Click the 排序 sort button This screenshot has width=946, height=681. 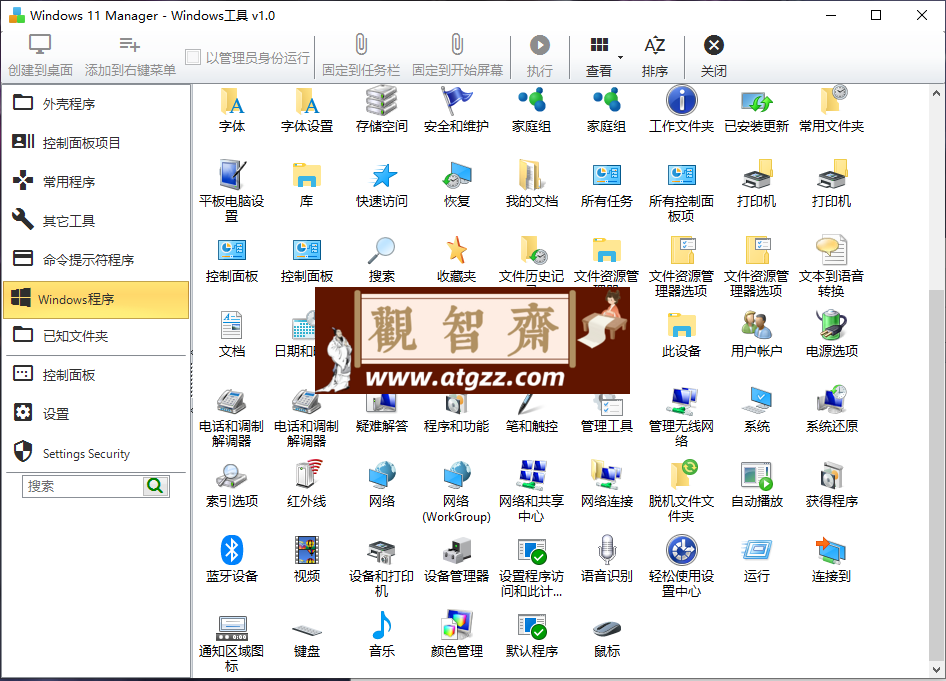click(x=655, y=55)
